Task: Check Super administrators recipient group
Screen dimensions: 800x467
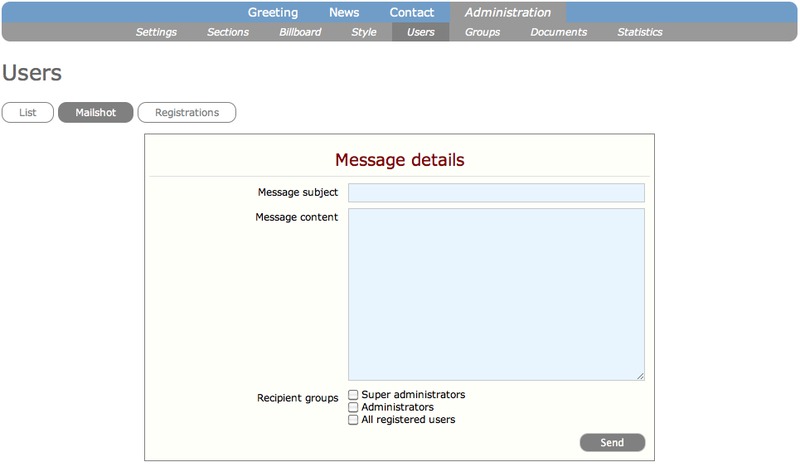Action: coord(353,395)
